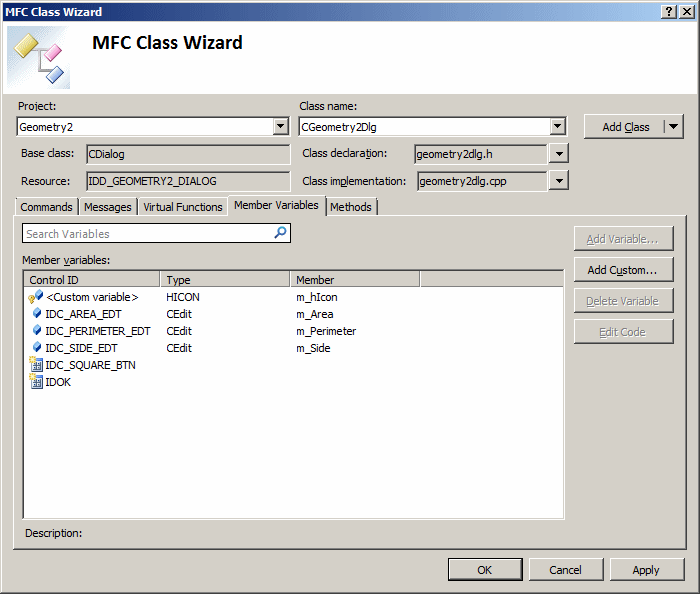Click the MFC Class Wizard logo
This screenshot has height=594, width=700.
point(38,57)
